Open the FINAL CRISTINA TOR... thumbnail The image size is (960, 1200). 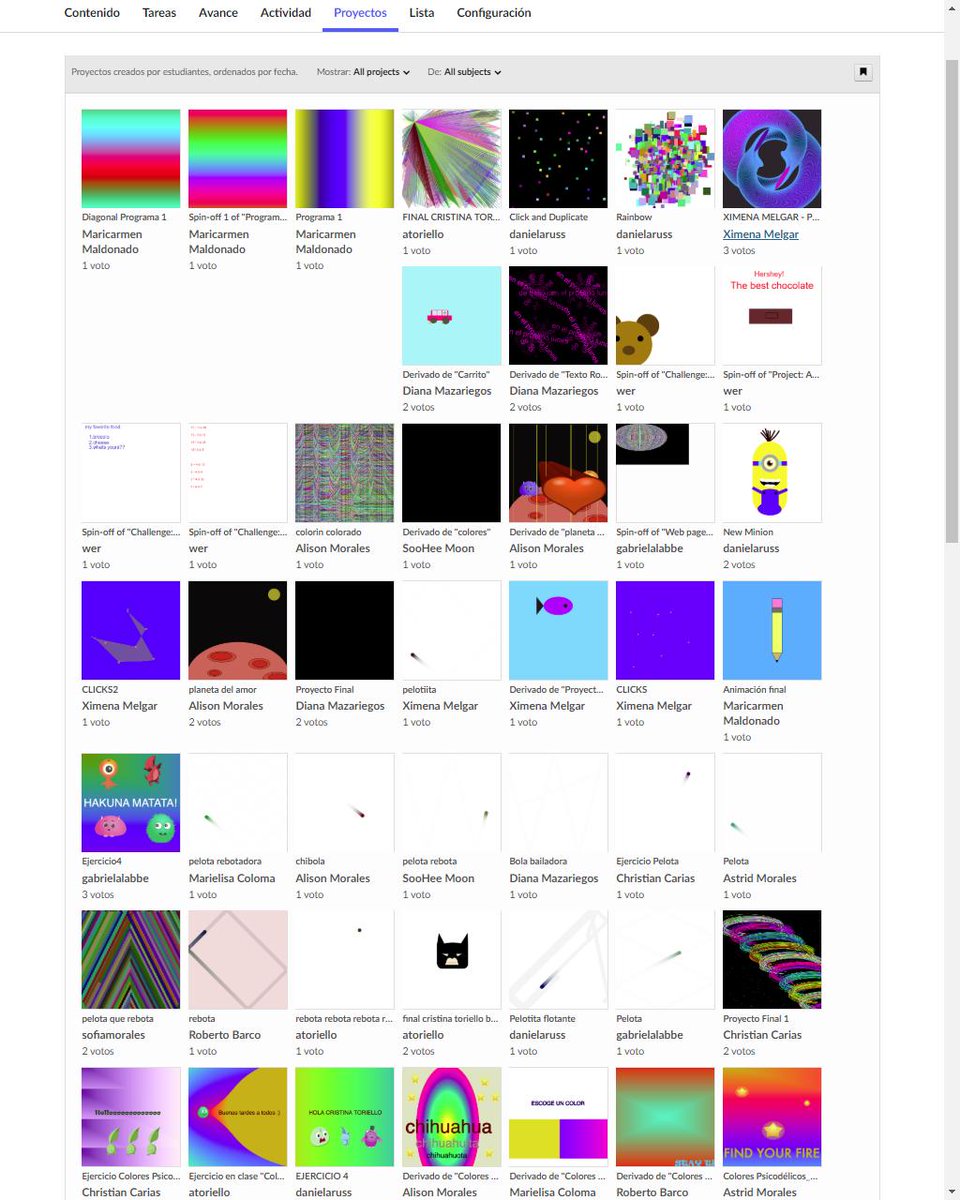[x=452, y=159]
